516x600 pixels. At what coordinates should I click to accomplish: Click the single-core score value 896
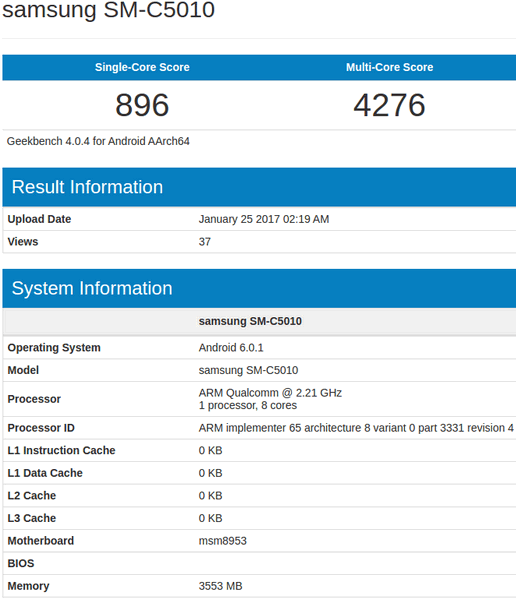(x=142, y=105)
